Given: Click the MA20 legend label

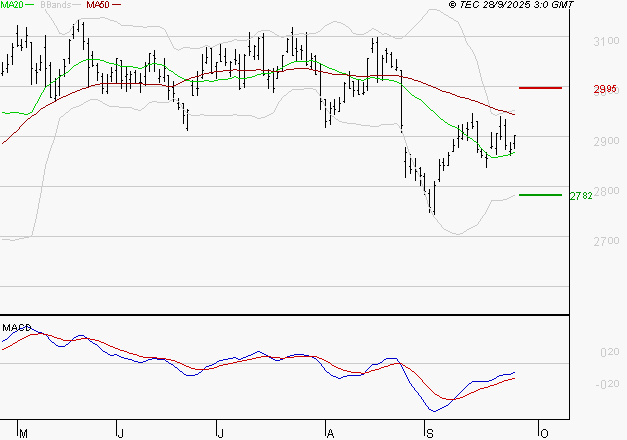Looking at the screenshot, I should [13, 6].
